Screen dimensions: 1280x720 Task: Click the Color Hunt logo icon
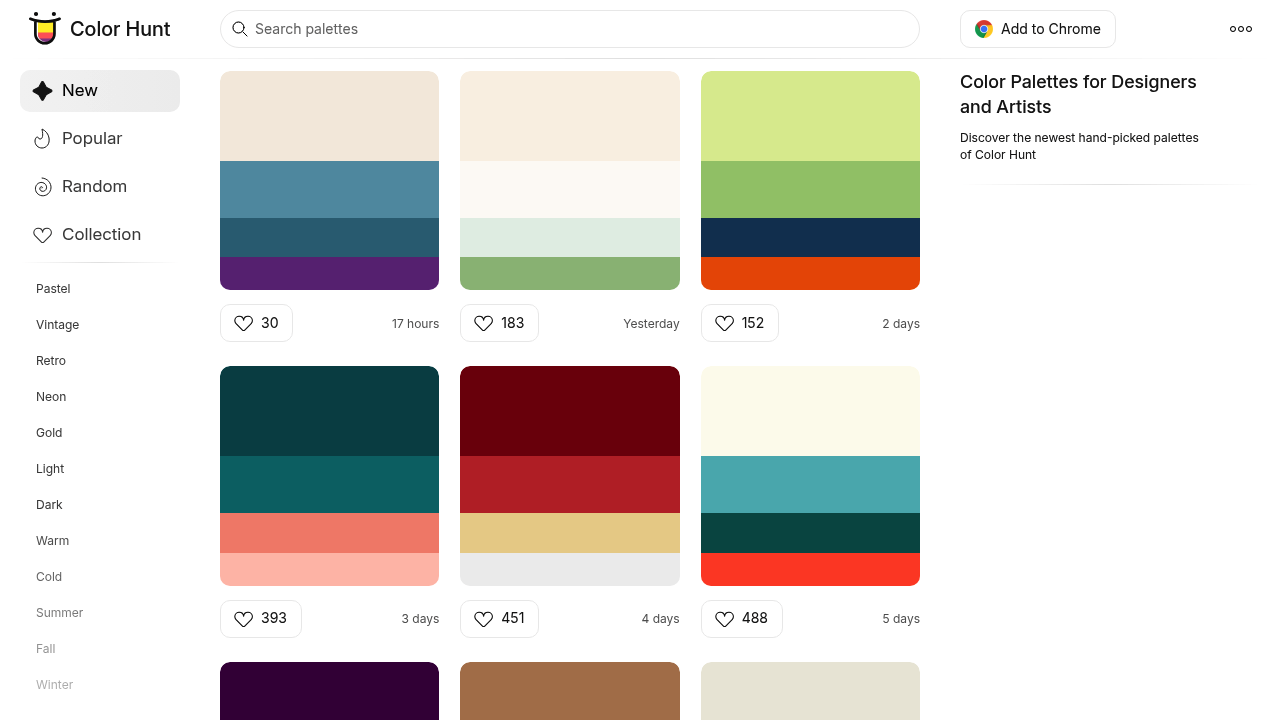(45, 29)
